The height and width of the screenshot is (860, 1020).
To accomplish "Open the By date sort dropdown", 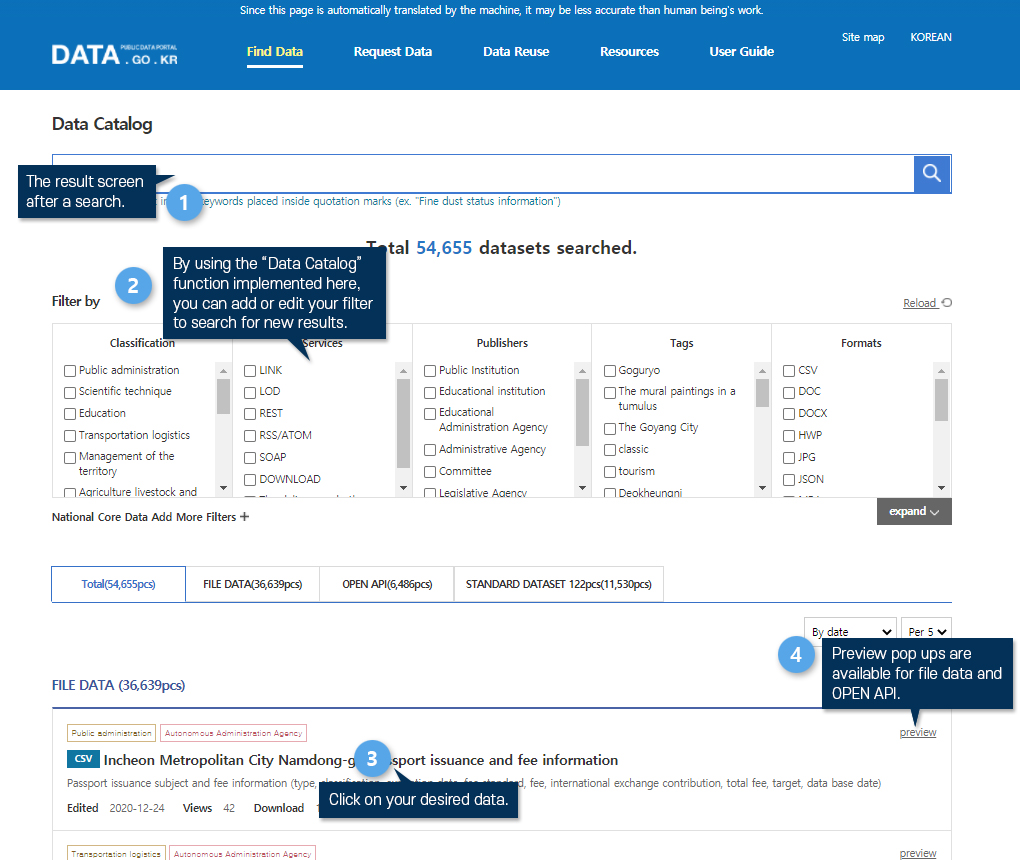I will (x=849, y=631).
